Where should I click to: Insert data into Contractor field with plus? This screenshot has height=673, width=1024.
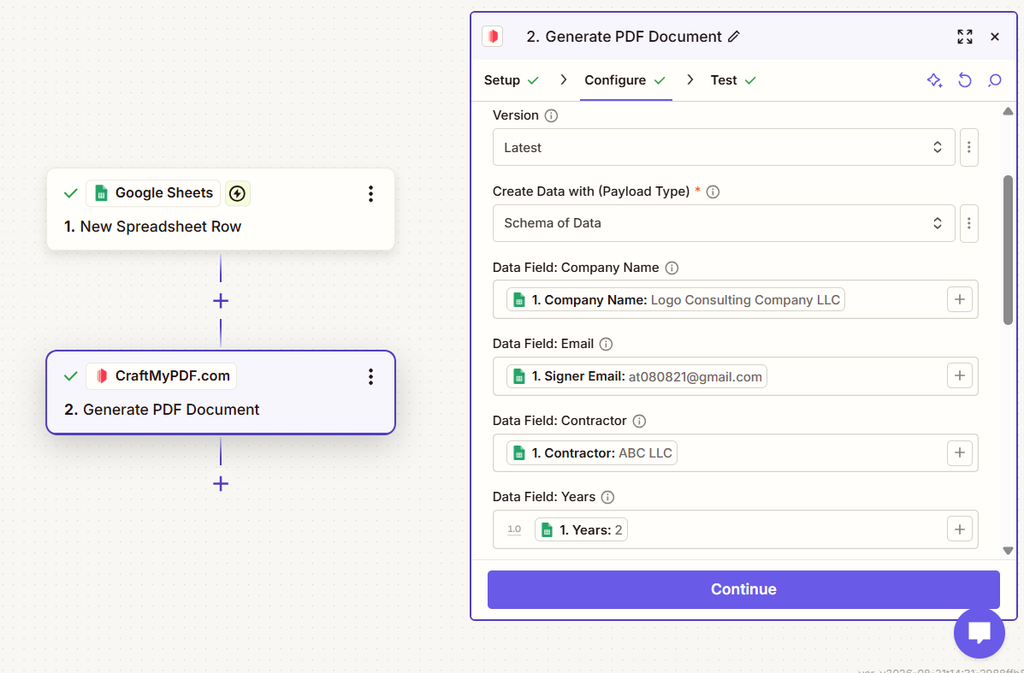pyautogui.click(x=959, y=452)
